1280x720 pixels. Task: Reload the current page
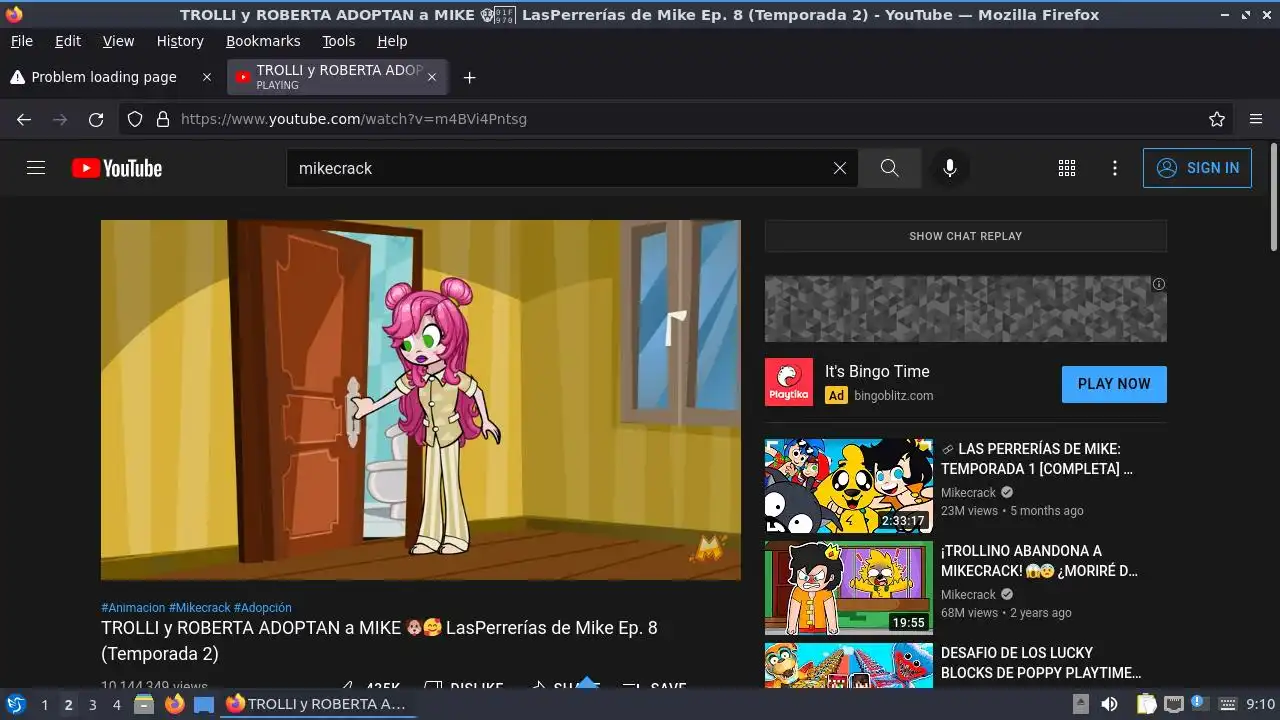pos(96,119)
